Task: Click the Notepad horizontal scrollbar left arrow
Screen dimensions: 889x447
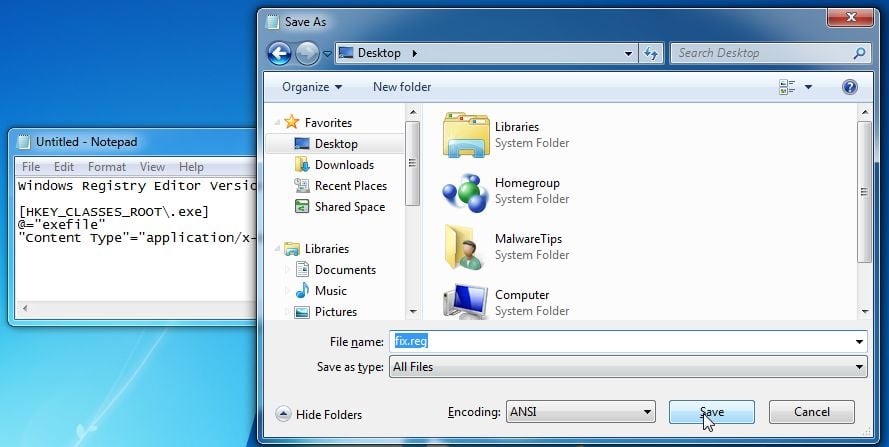Action: click(x=24, y=309)
